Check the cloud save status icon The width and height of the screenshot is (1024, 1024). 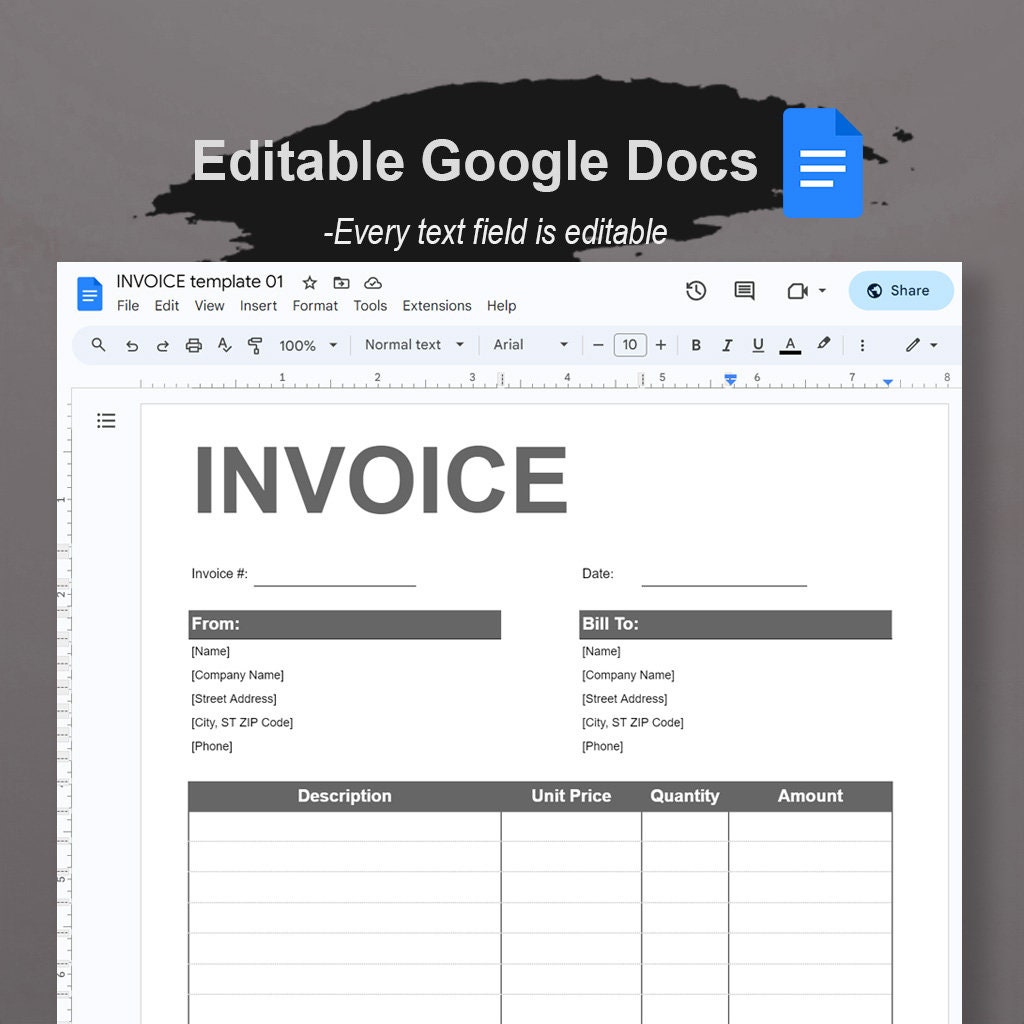pos(373,283)
